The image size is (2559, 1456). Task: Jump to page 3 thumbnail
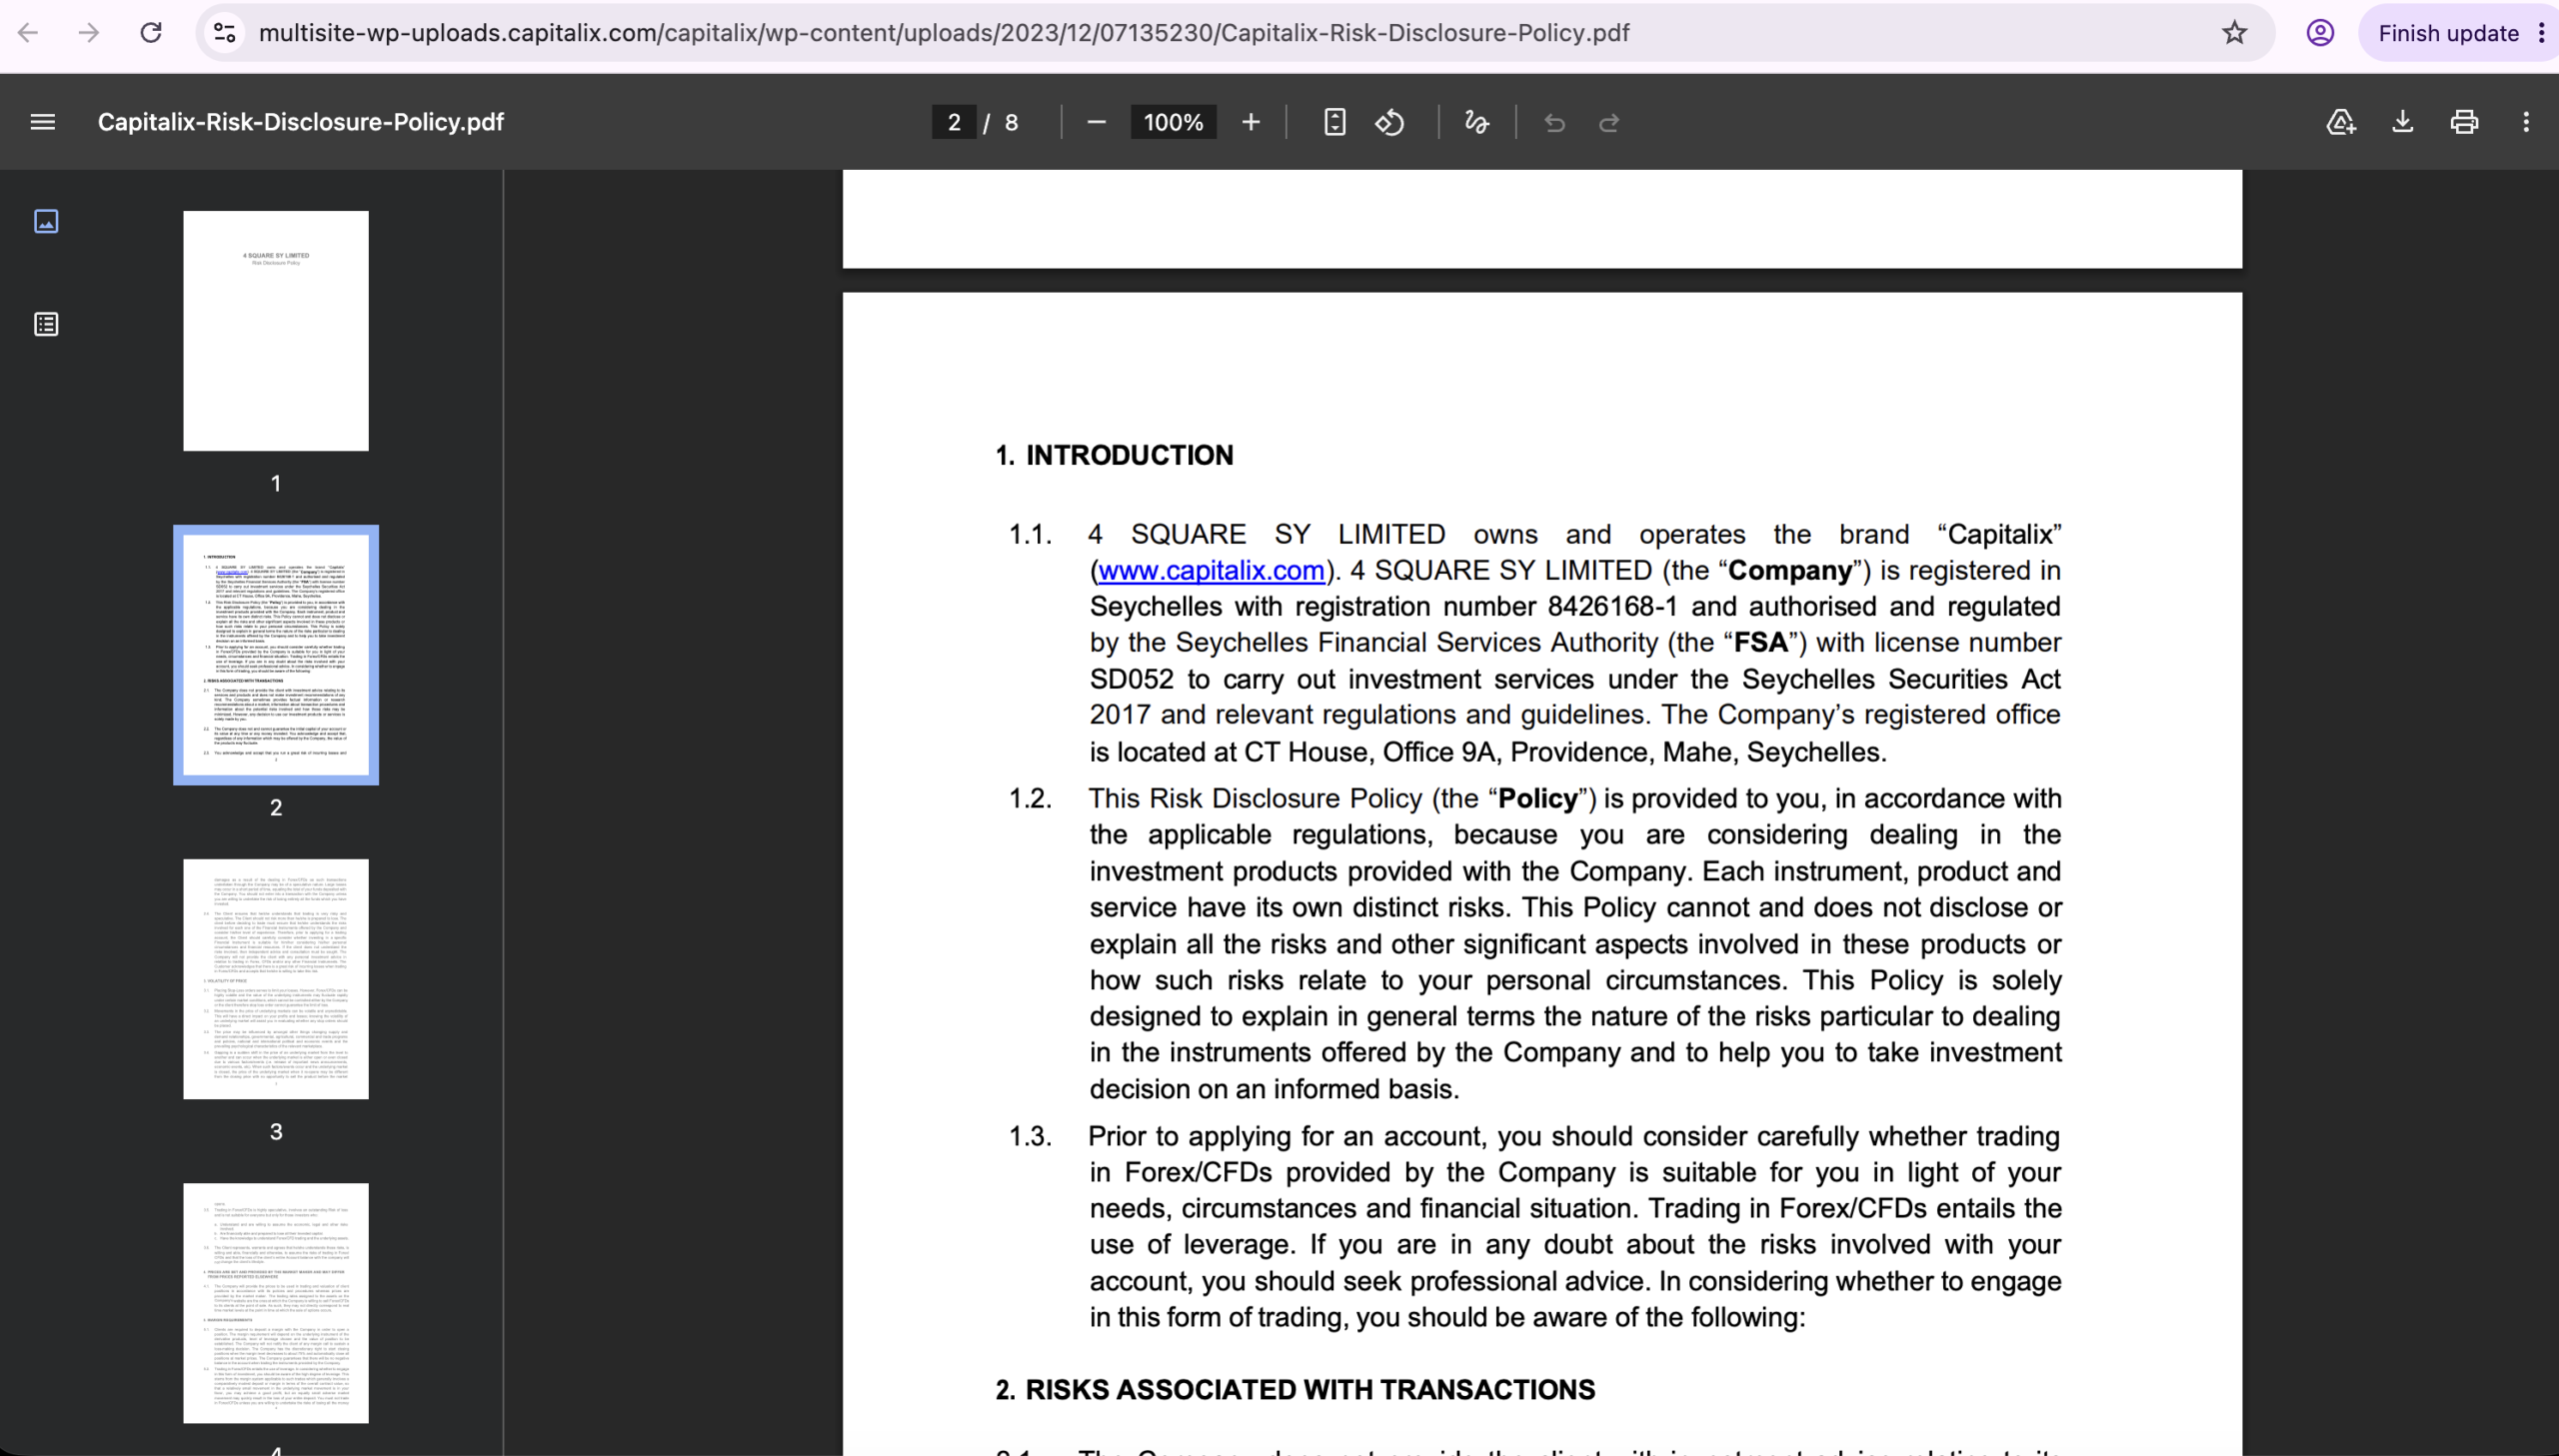click(x=276, y=979)
